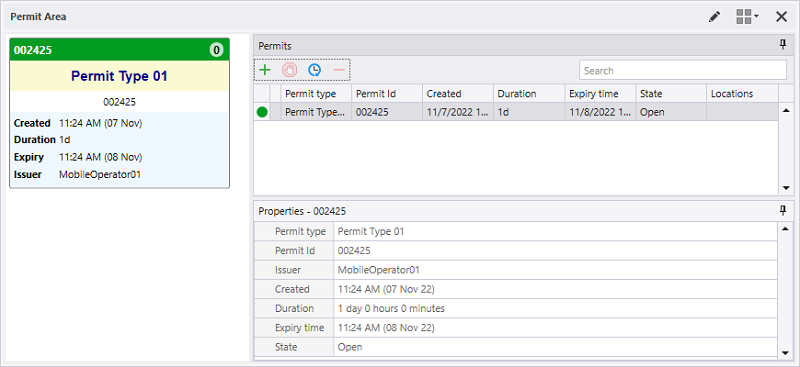Sort by Duration column header
The image size is (800, 367).
coord(529,94)
